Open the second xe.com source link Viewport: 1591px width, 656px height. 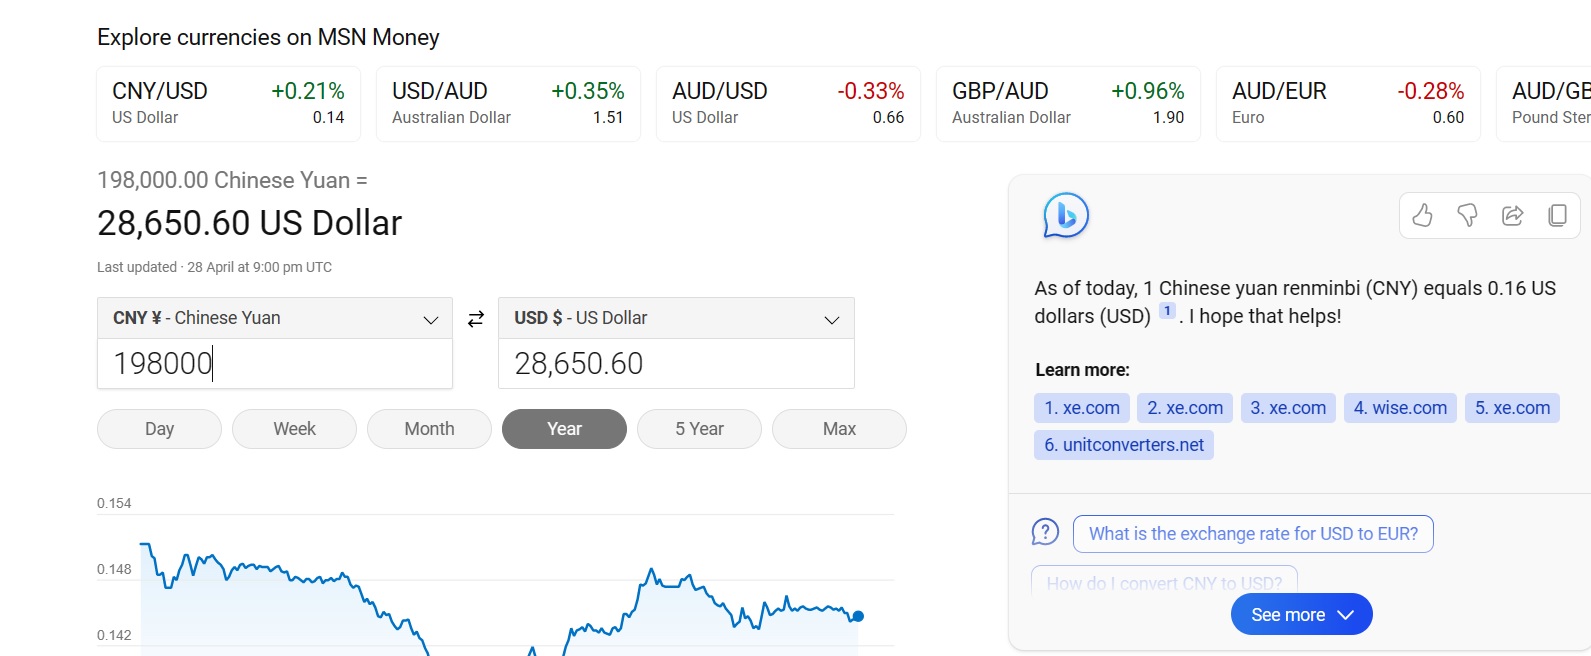(x=1185, y=408)
